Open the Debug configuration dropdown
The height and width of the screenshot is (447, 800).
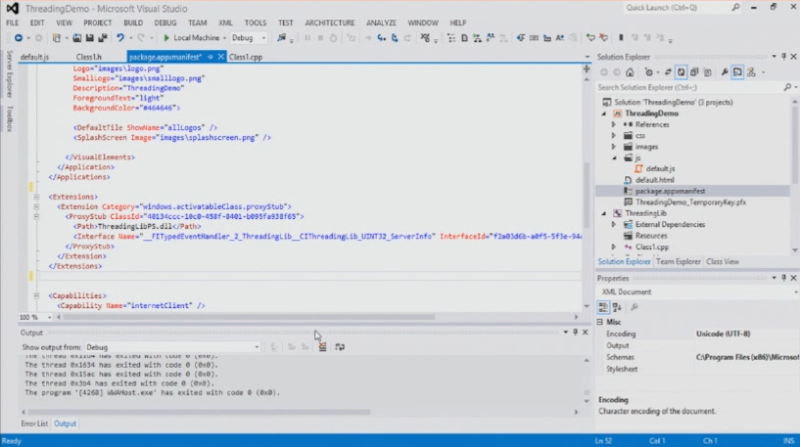pyautogui.click(x=264, y=38)
